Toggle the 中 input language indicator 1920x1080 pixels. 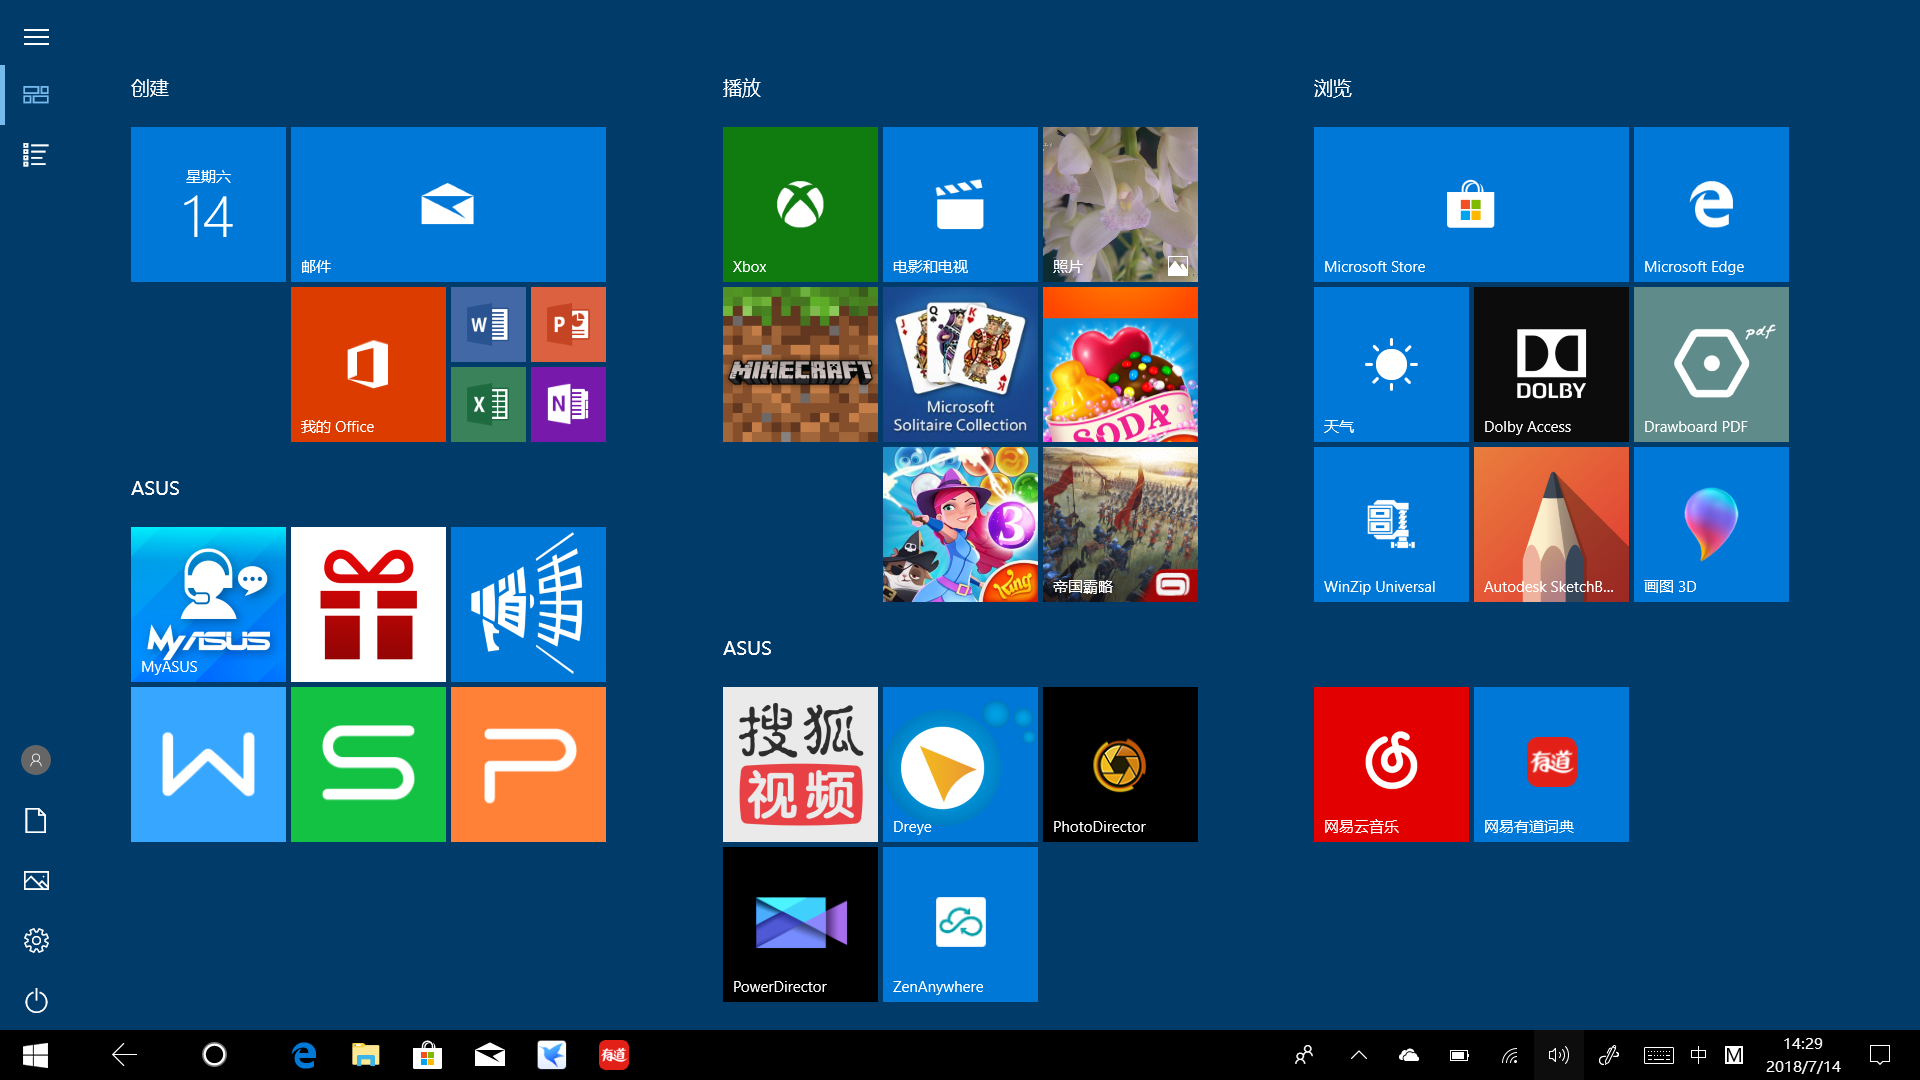1698,1055
